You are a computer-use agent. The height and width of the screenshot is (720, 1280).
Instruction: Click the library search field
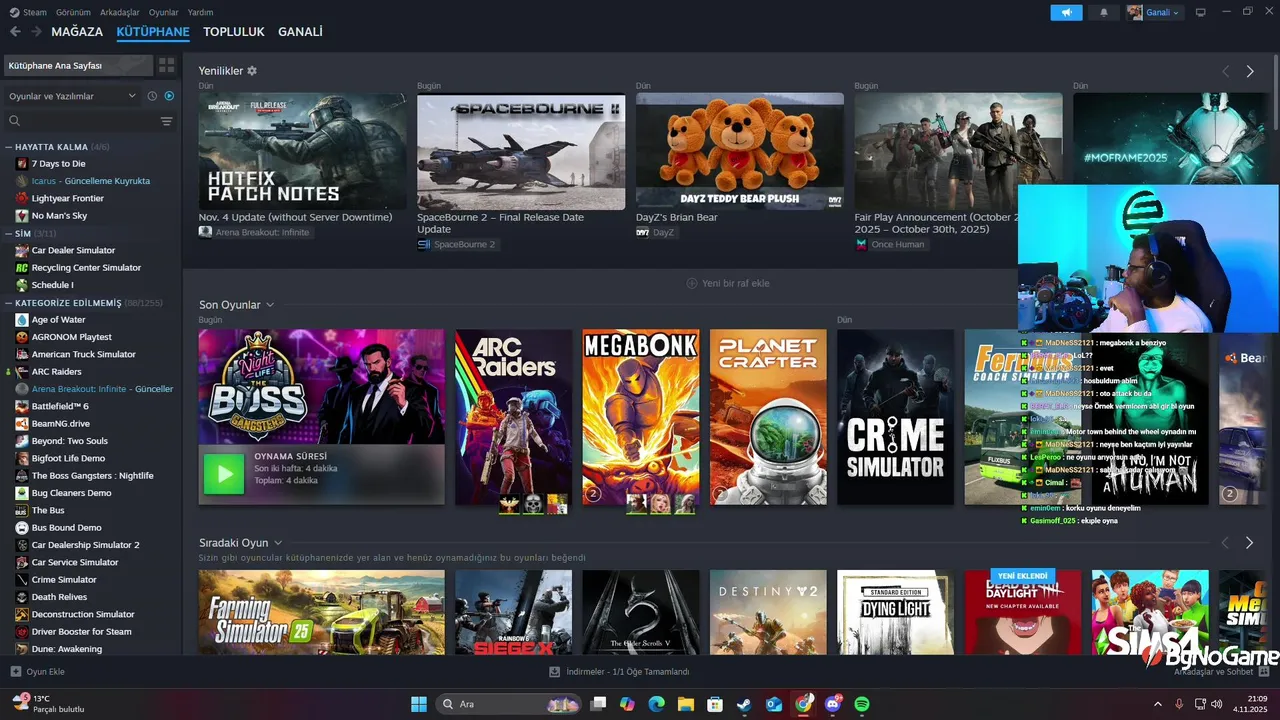(82, 121)
